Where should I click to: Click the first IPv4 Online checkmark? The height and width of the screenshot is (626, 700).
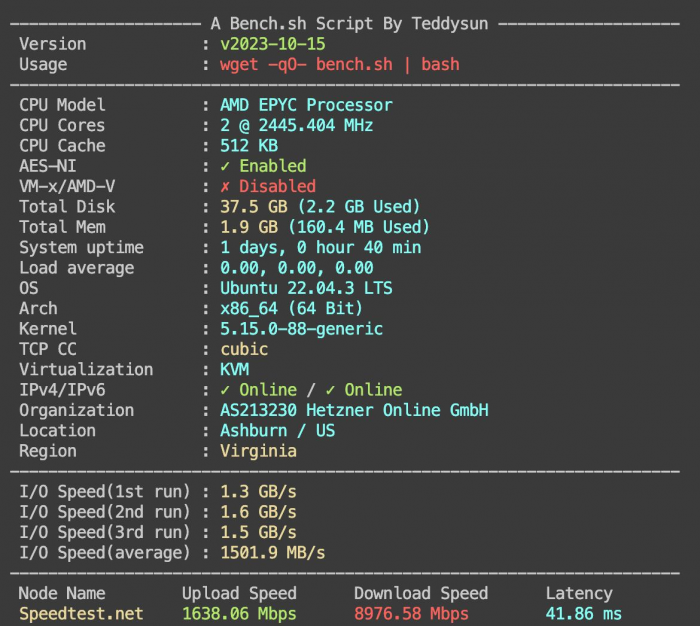pyautogui.click(x=225, y=390)
